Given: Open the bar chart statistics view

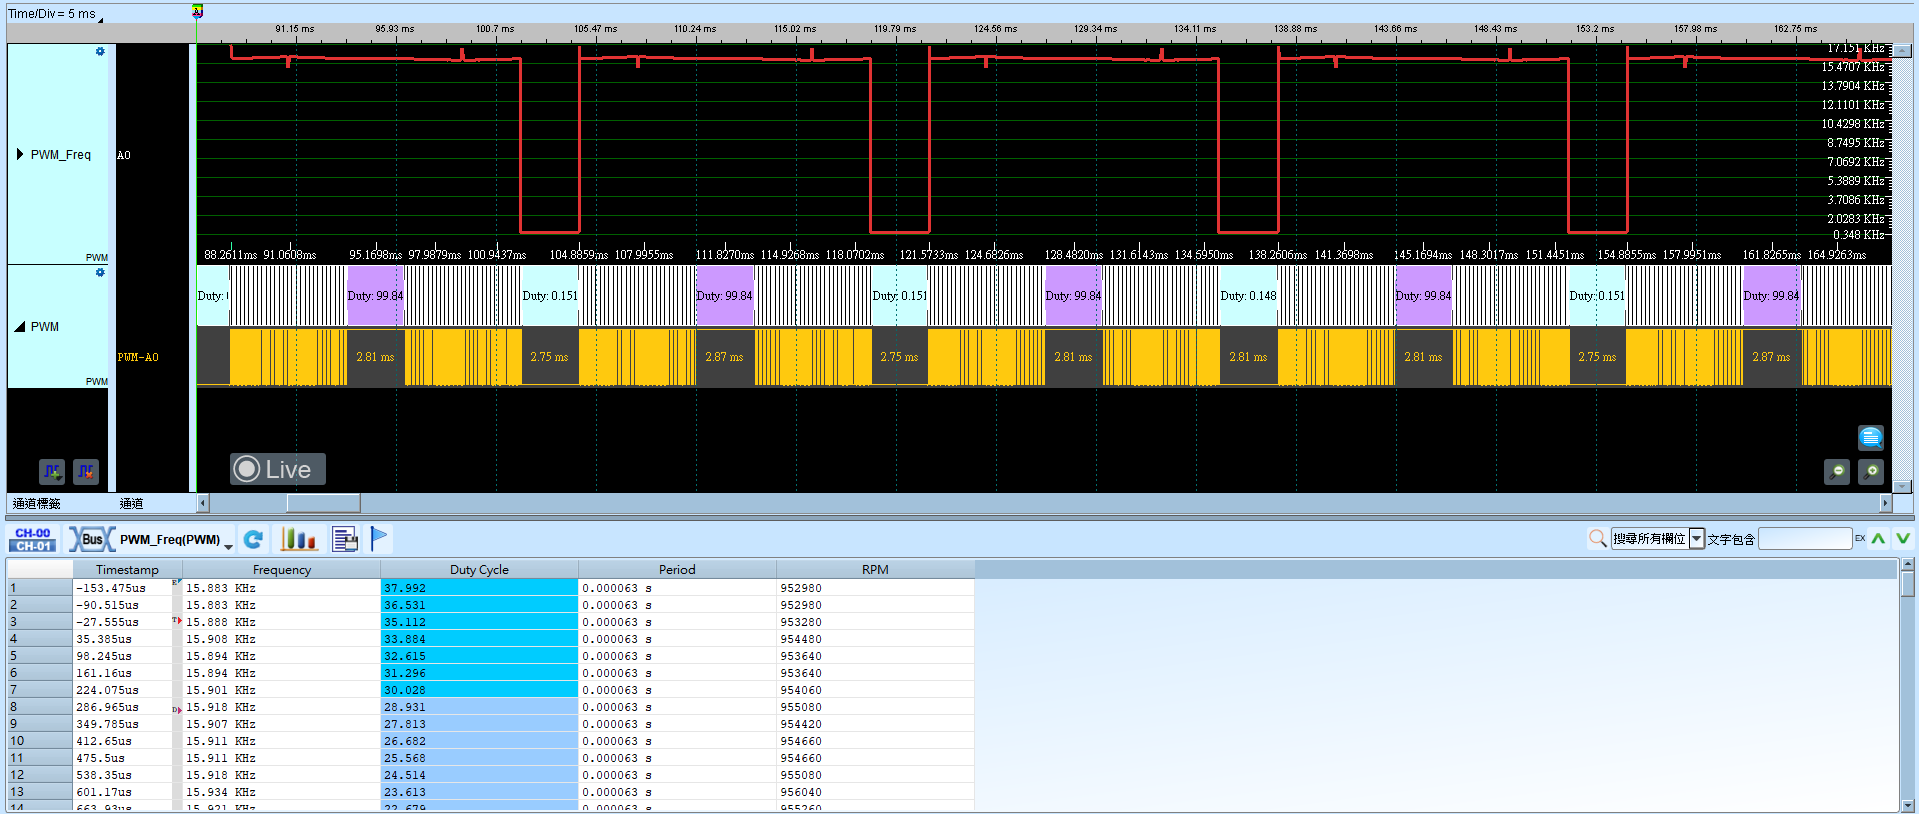Looking at the screenshot, I should pyautogui.click(x=299, y=540).
